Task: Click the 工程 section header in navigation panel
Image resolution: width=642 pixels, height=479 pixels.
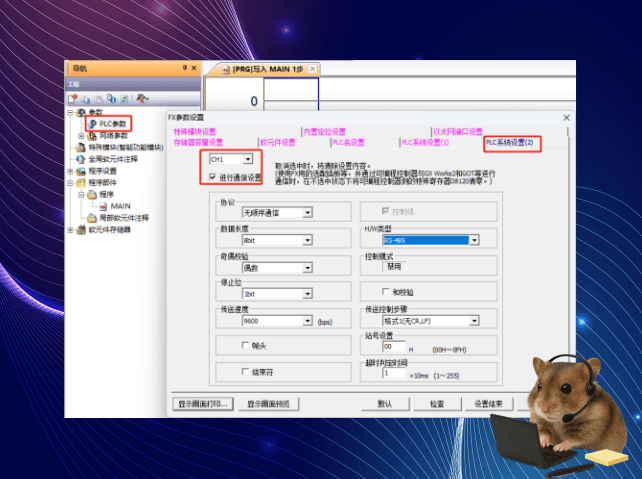Action: (132, 84)
